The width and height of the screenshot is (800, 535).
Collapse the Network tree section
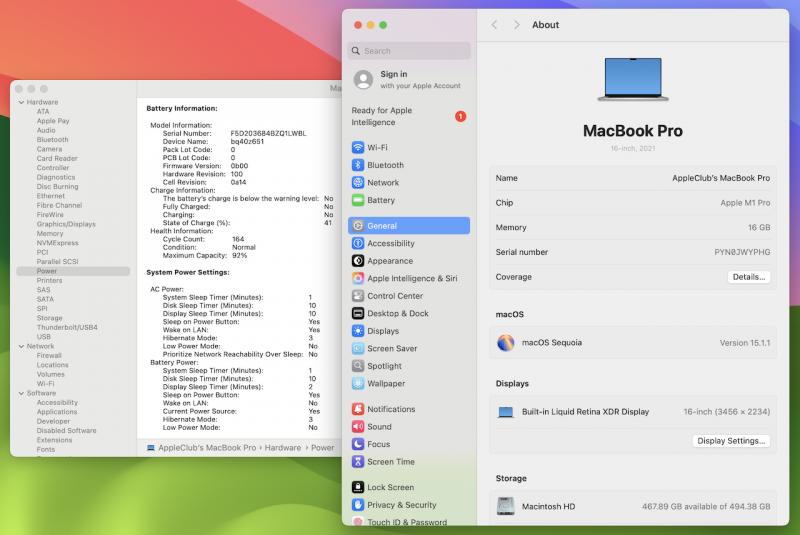tap(21, 346)
